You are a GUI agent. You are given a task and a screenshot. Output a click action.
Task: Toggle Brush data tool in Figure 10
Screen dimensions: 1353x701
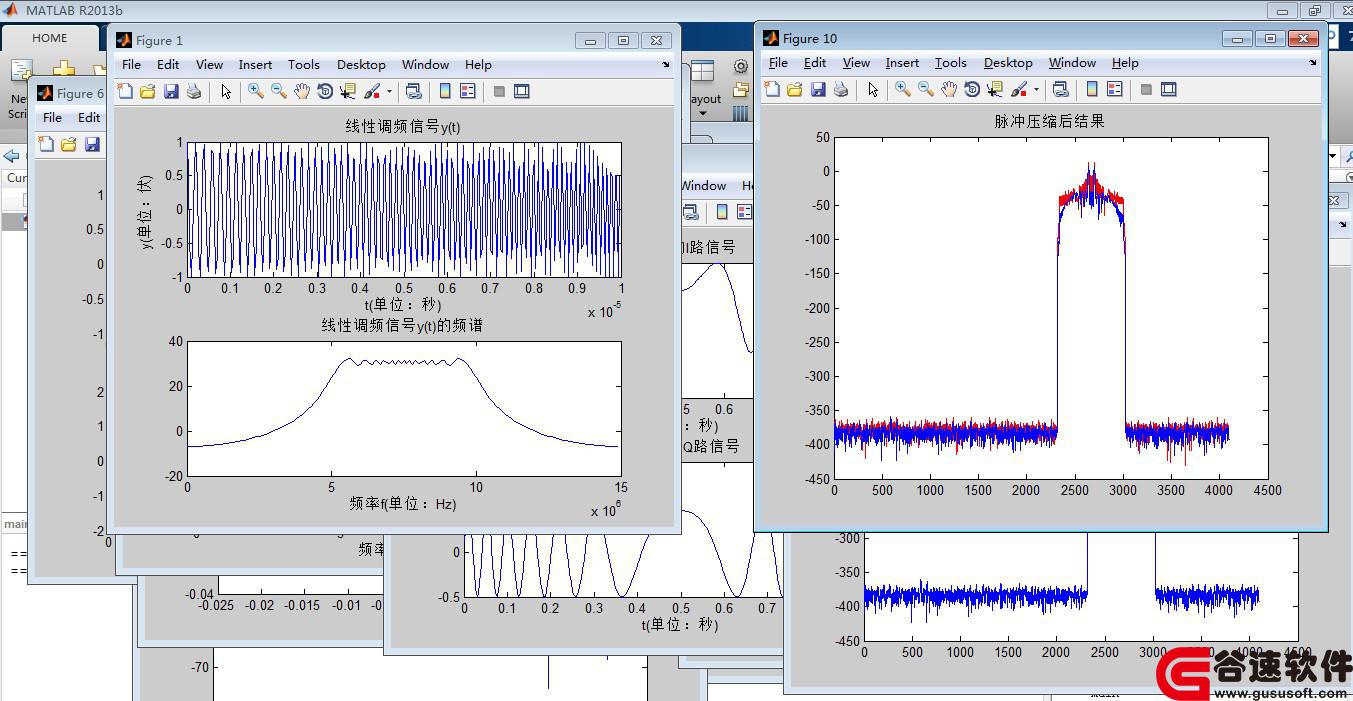pos(1019,89)
